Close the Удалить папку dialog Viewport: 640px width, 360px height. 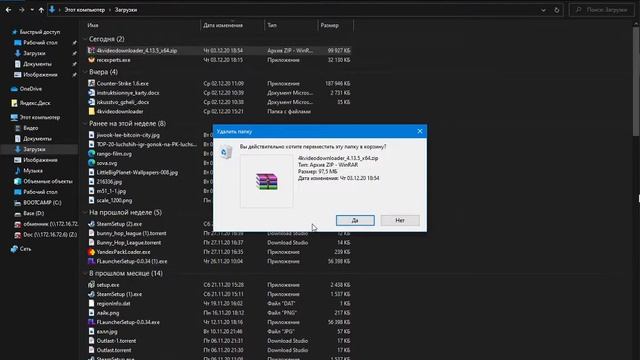point(420,131)
